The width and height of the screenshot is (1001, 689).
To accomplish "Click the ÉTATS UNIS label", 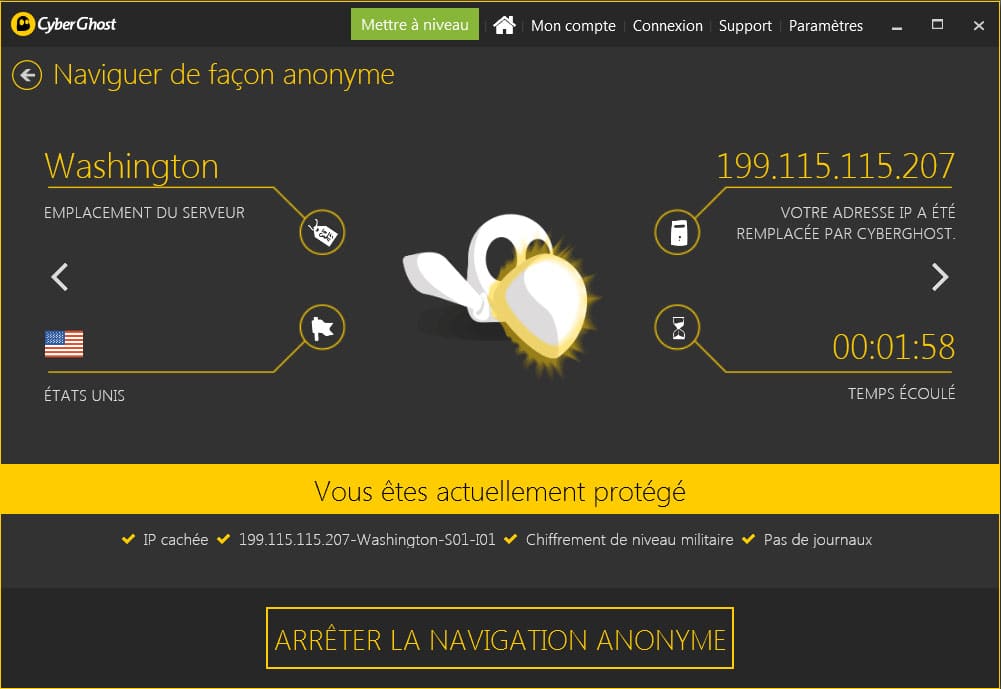I will click(x=84, y=395).
